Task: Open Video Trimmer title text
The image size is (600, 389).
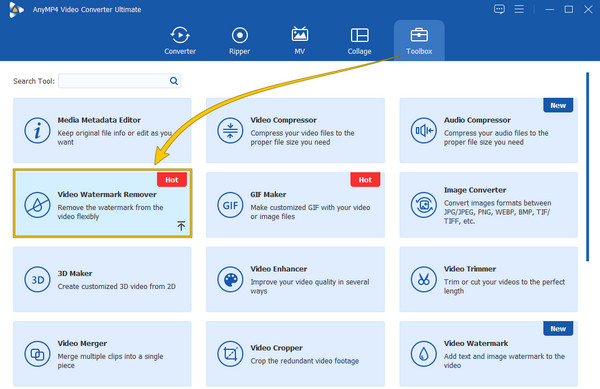Action: coord(470,269)
